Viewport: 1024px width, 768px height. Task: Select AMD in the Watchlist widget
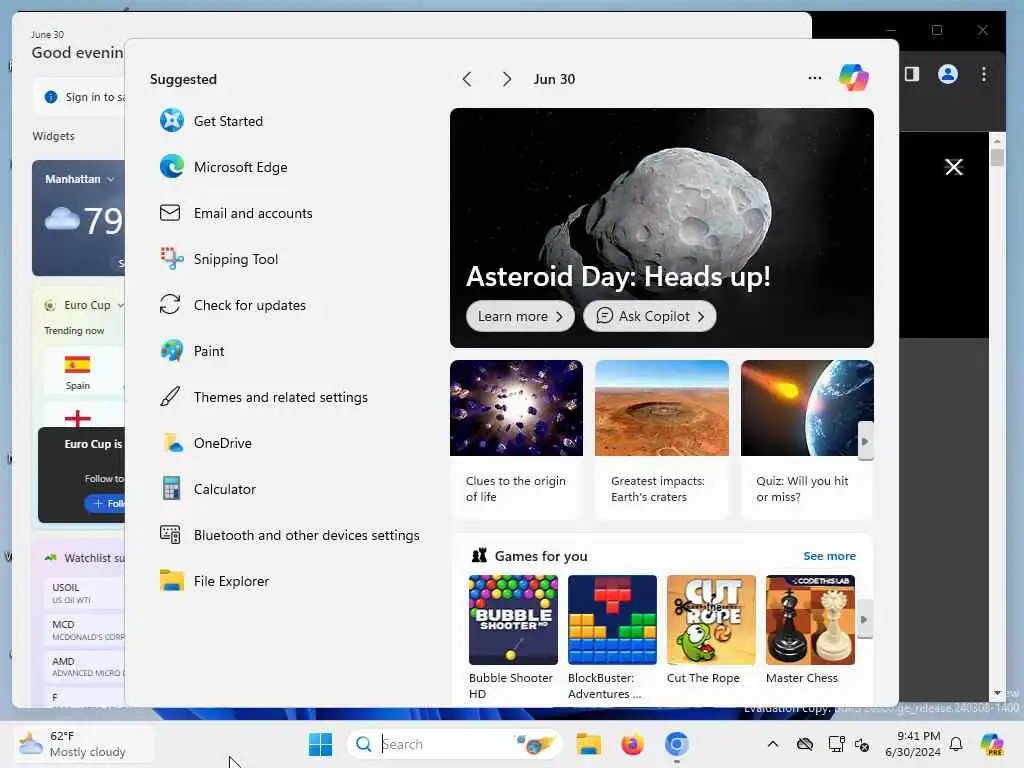point(84,667)
